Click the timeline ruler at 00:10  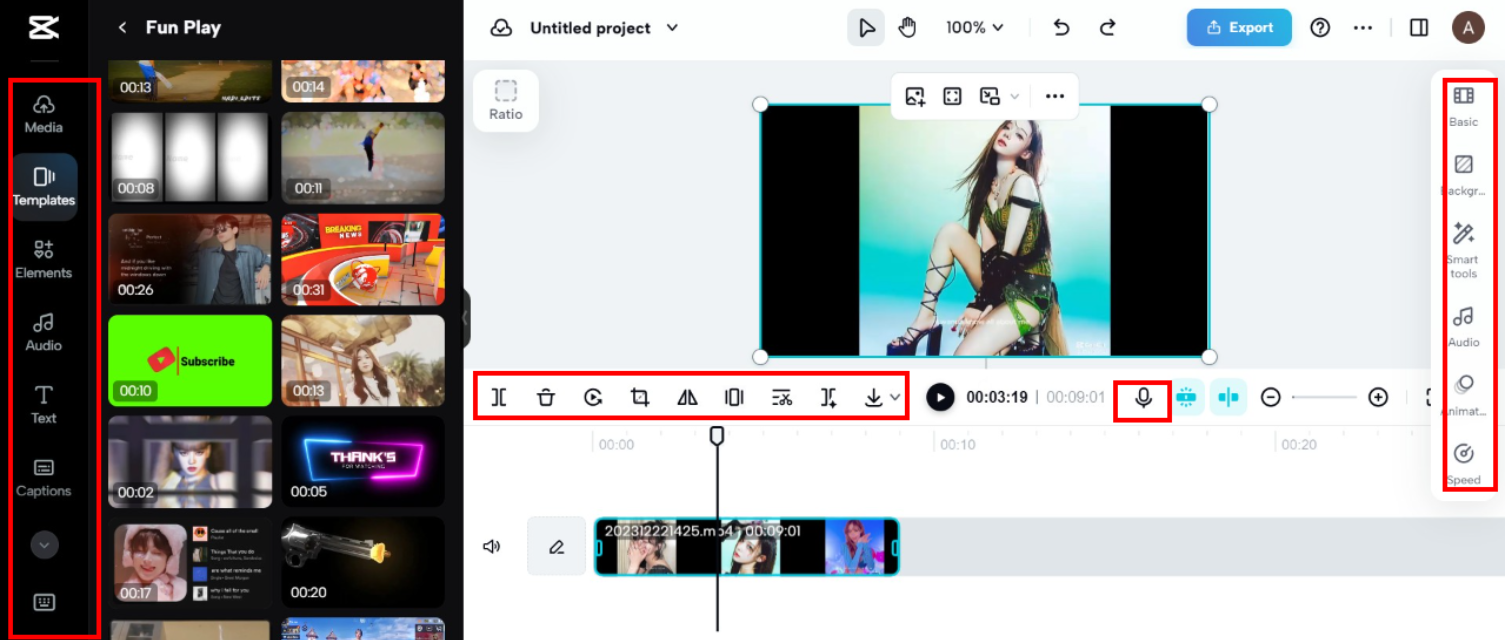957,444
